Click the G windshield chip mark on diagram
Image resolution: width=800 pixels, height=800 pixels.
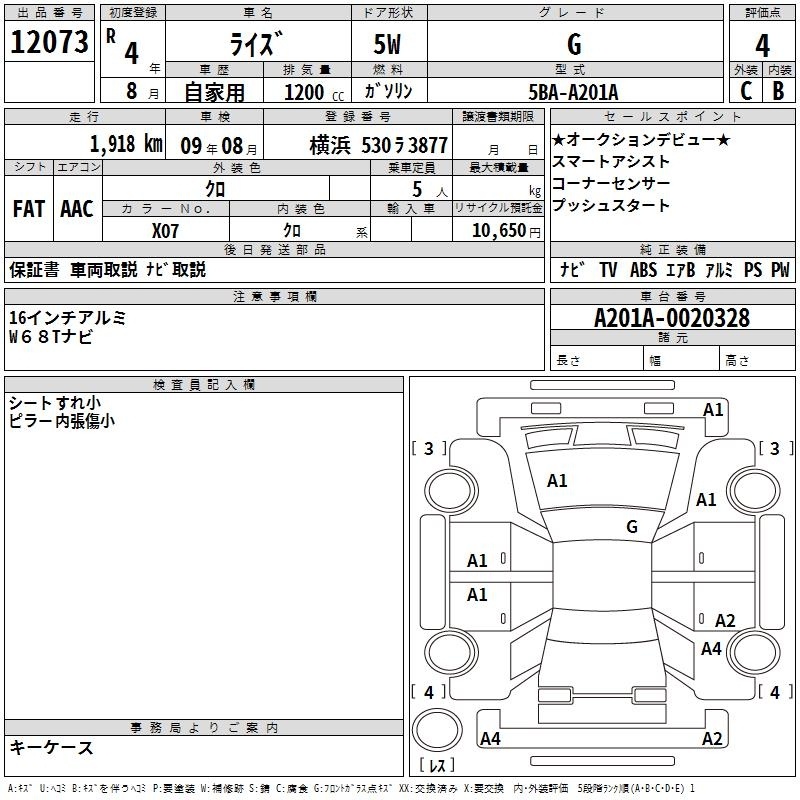[x=631, y=527]
